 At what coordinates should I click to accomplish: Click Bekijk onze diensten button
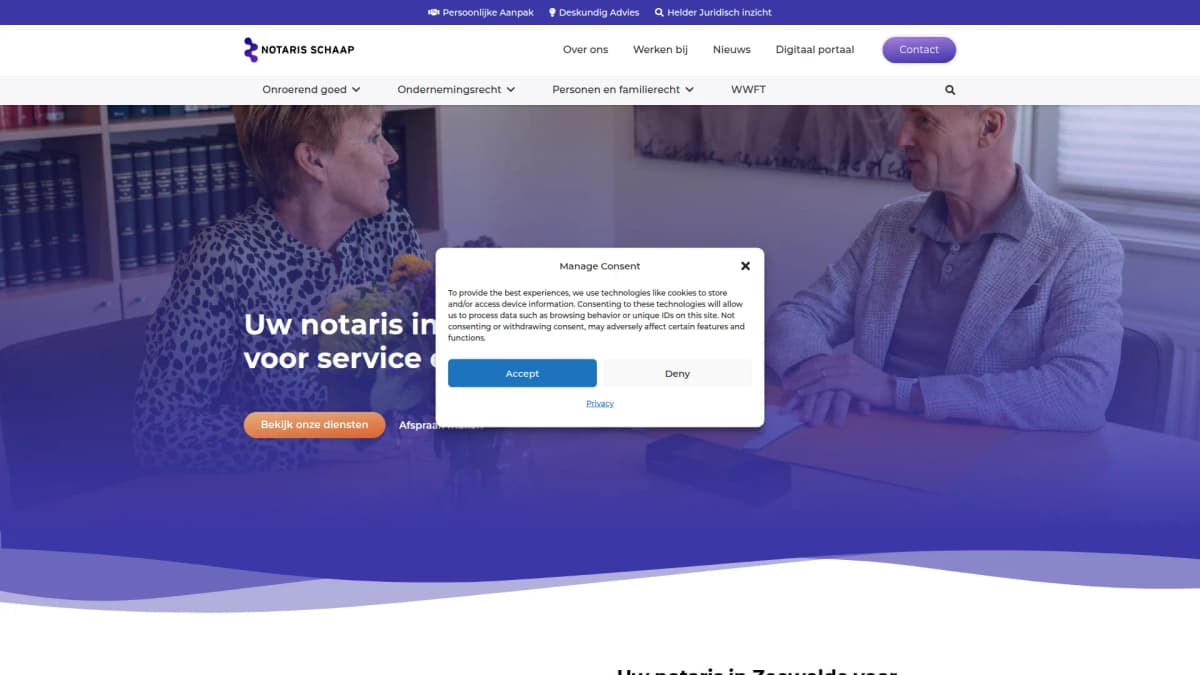point(314,425)
